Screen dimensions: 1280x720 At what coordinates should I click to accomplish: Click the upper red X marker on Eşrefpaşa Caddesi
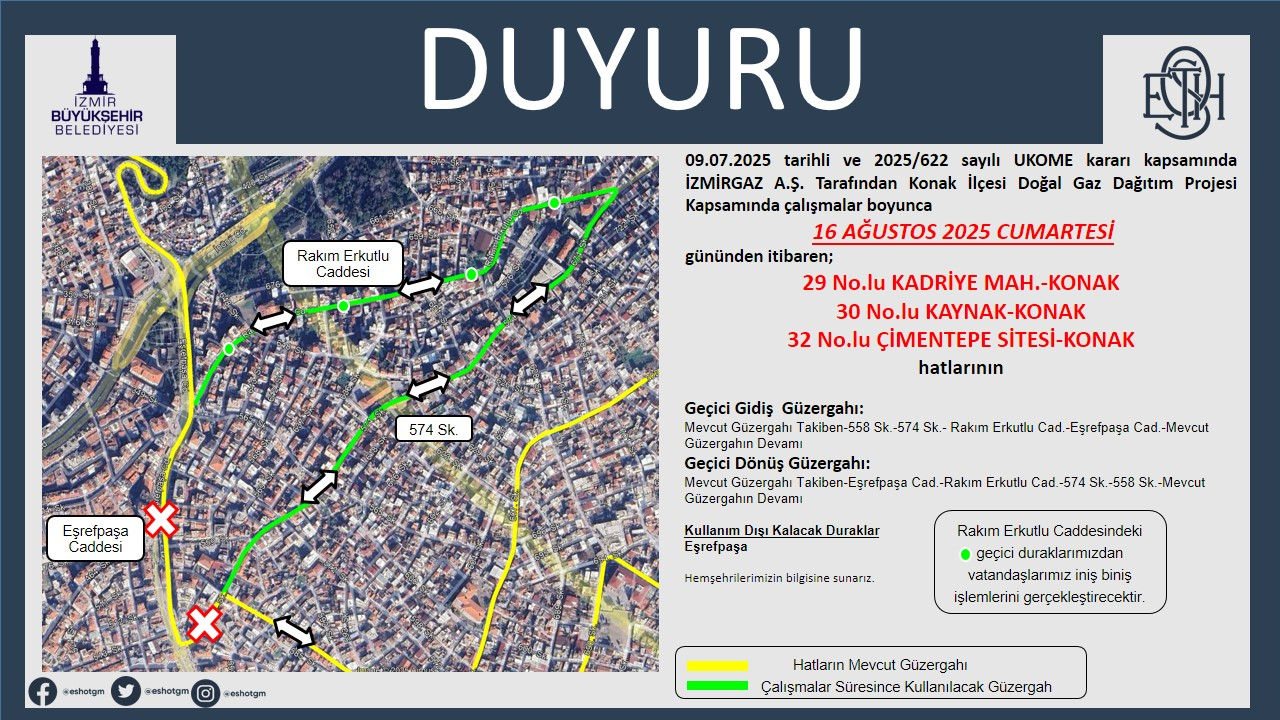coord(161,519)
